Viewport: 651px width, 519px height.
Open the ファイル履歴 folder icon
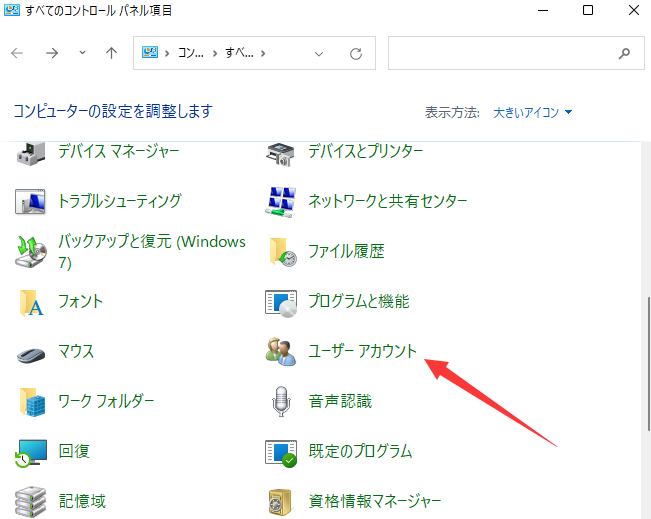tap(282, 252)
